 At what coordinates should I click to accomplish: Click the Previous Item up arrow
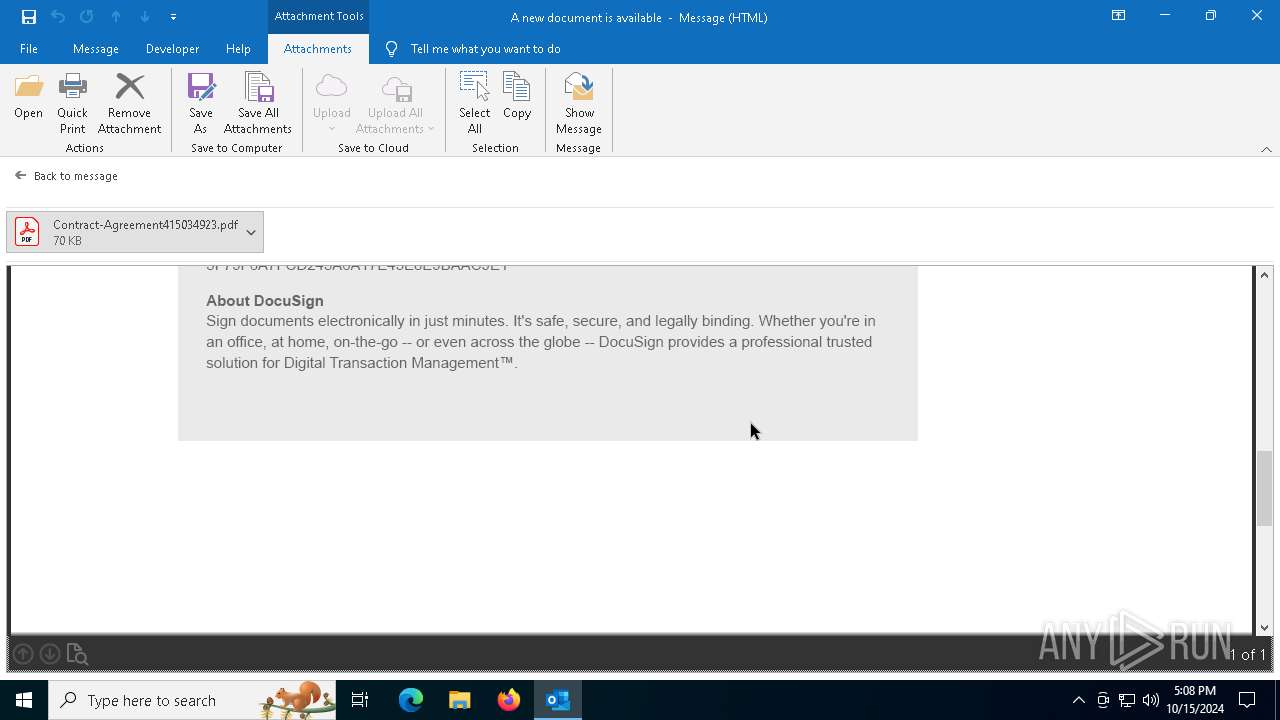116,17
